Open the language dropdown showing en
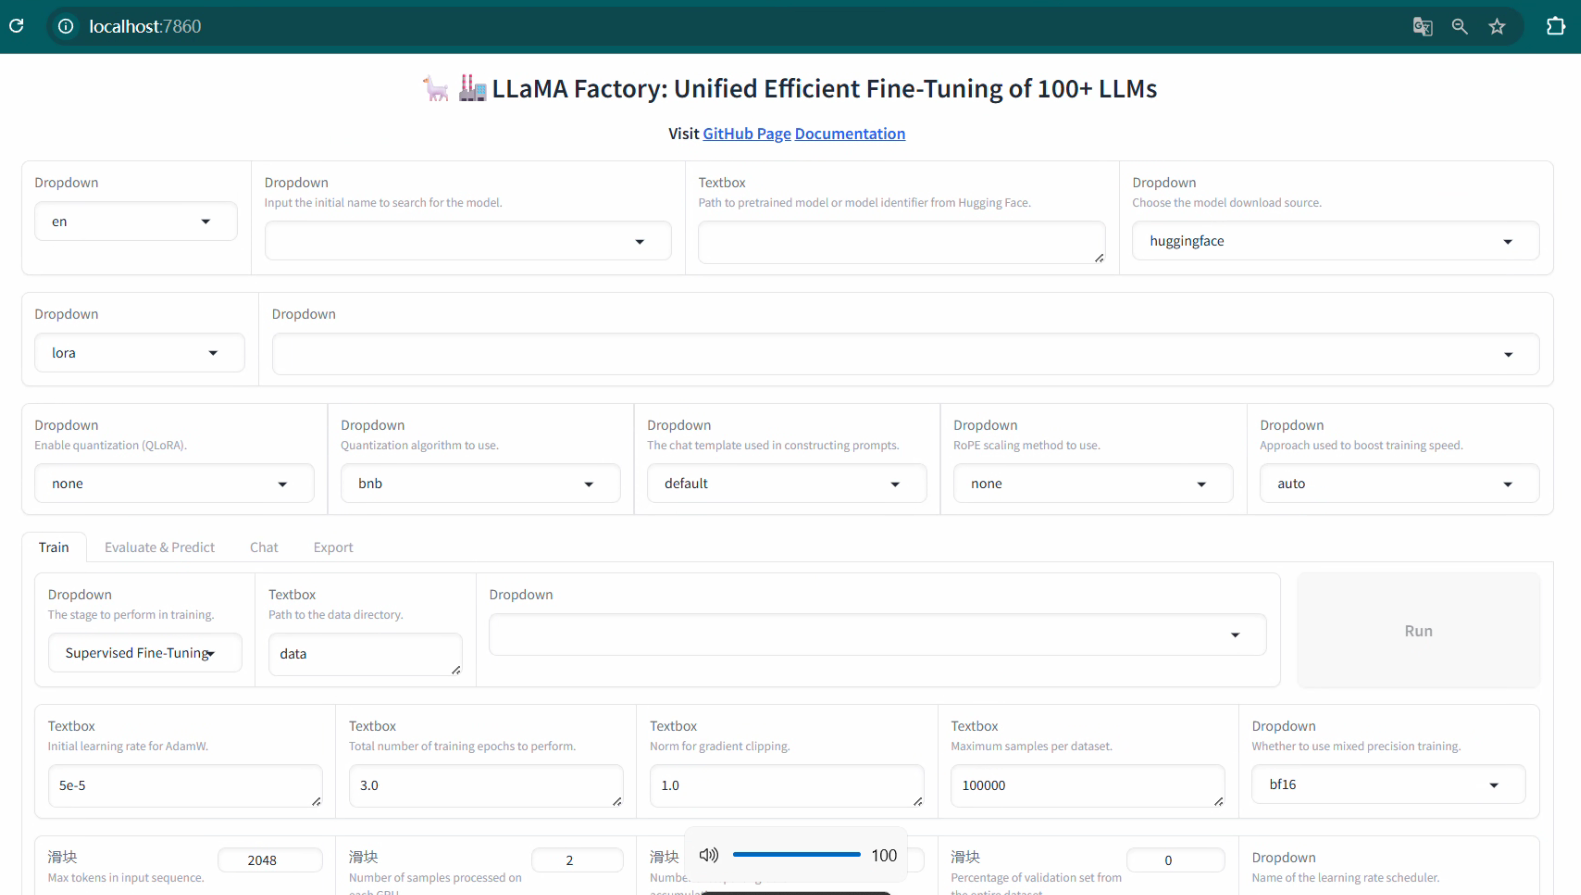Viewport: 1581px width, 895px height. coord(136,221)
